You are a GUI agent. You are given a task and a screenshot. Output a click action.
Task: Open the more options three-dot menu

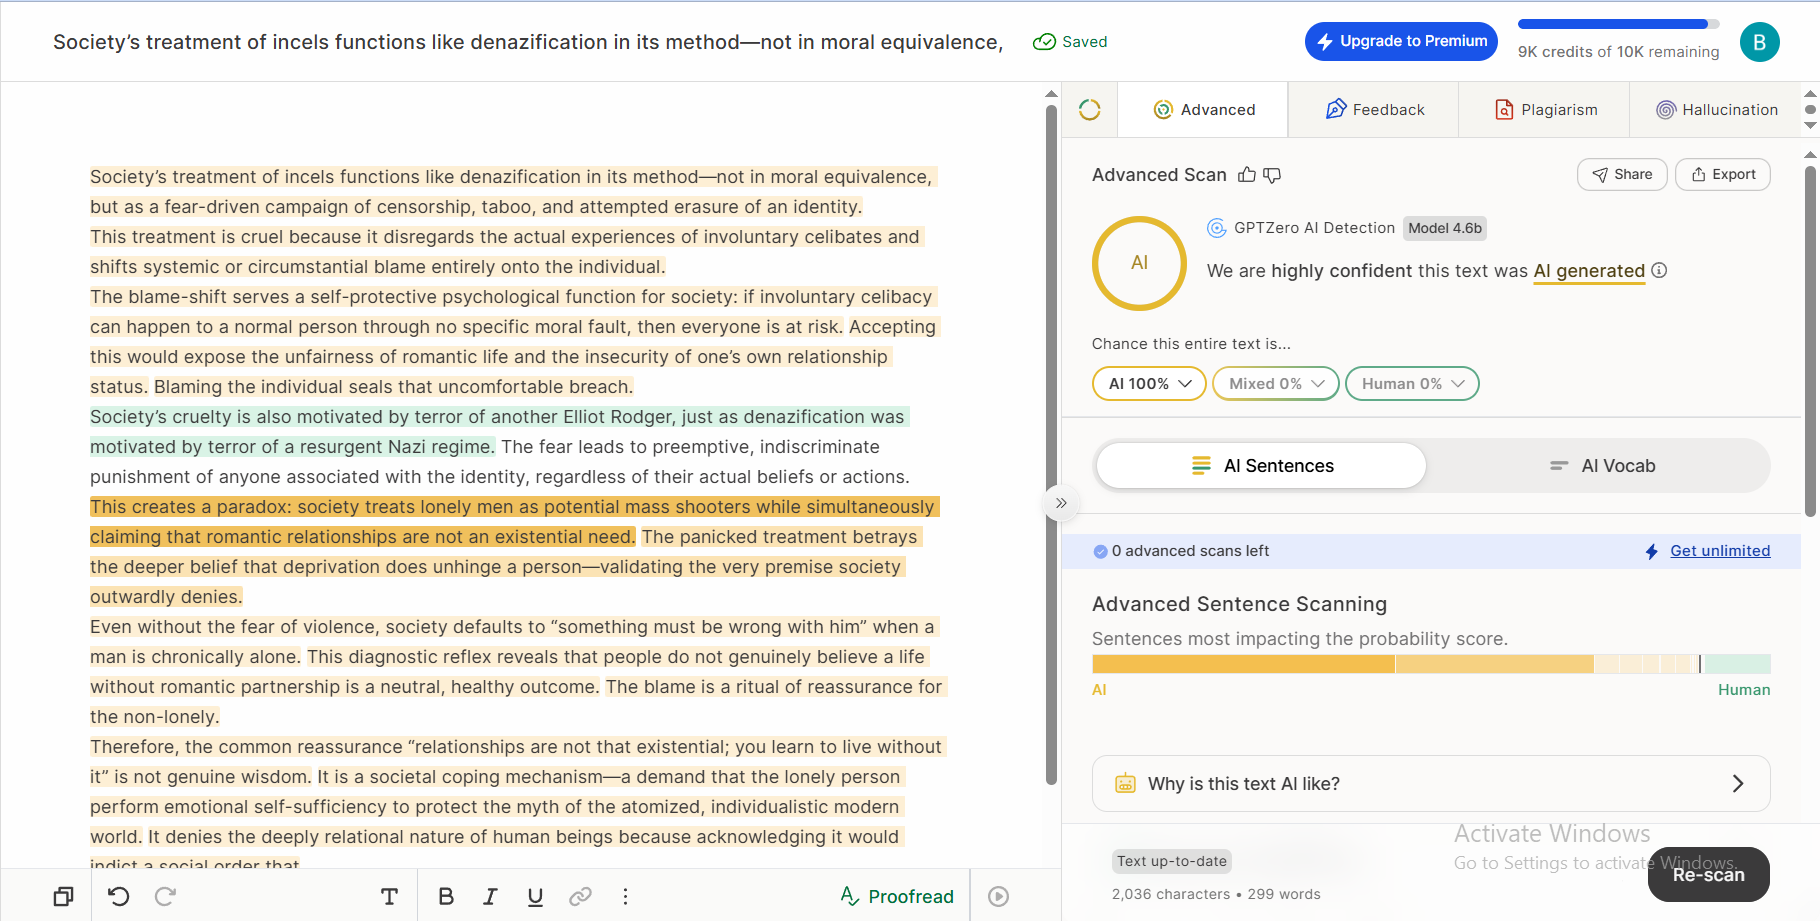626,896
